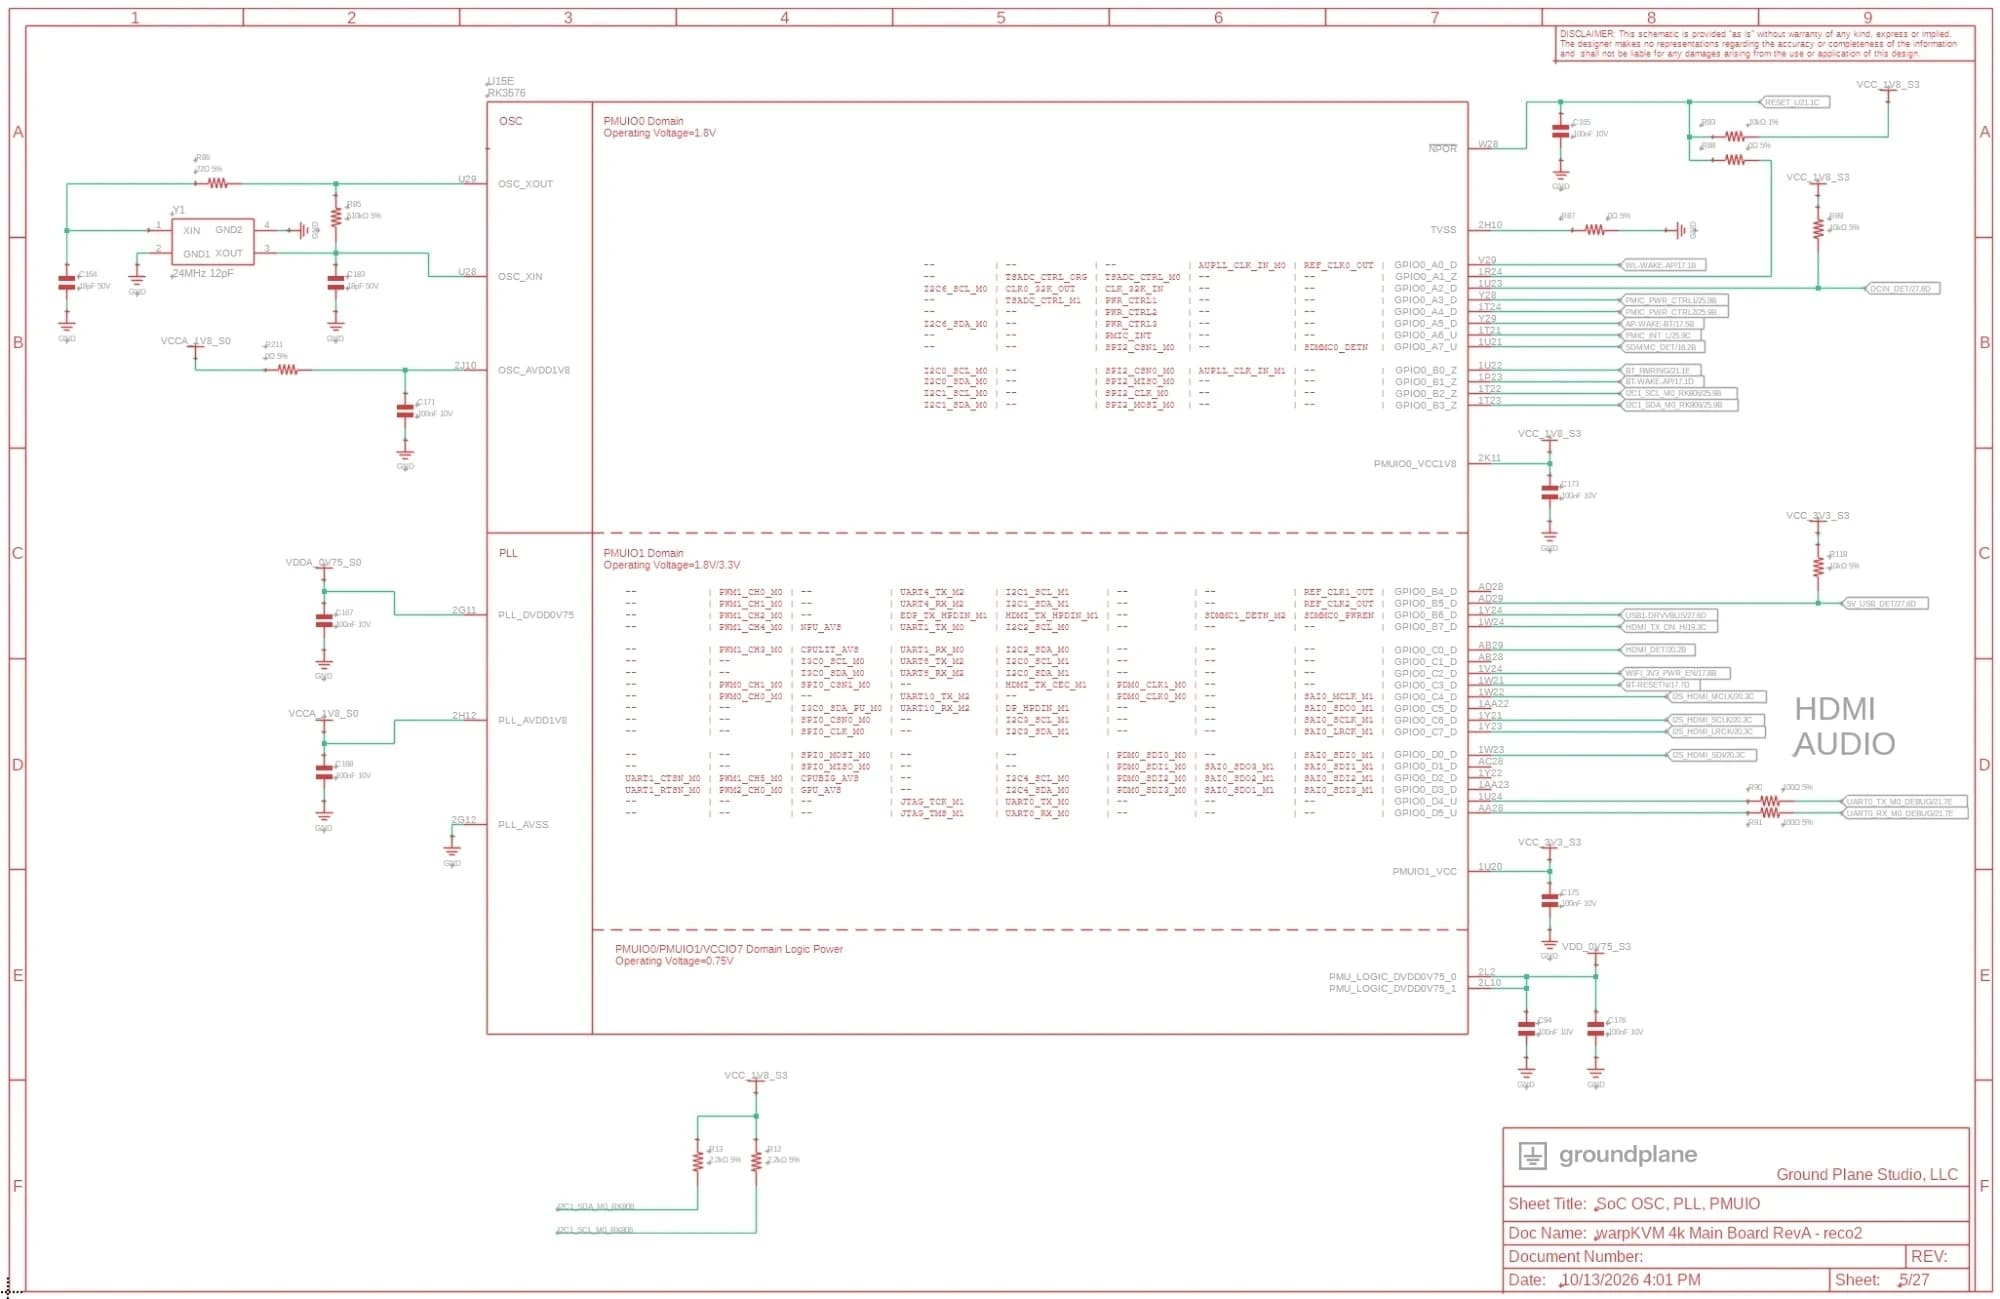2000x1299 pixels.
Task: Click the Doc Name 'warpKVM 4k Main Board' text
Action: pos(1728,1233)
